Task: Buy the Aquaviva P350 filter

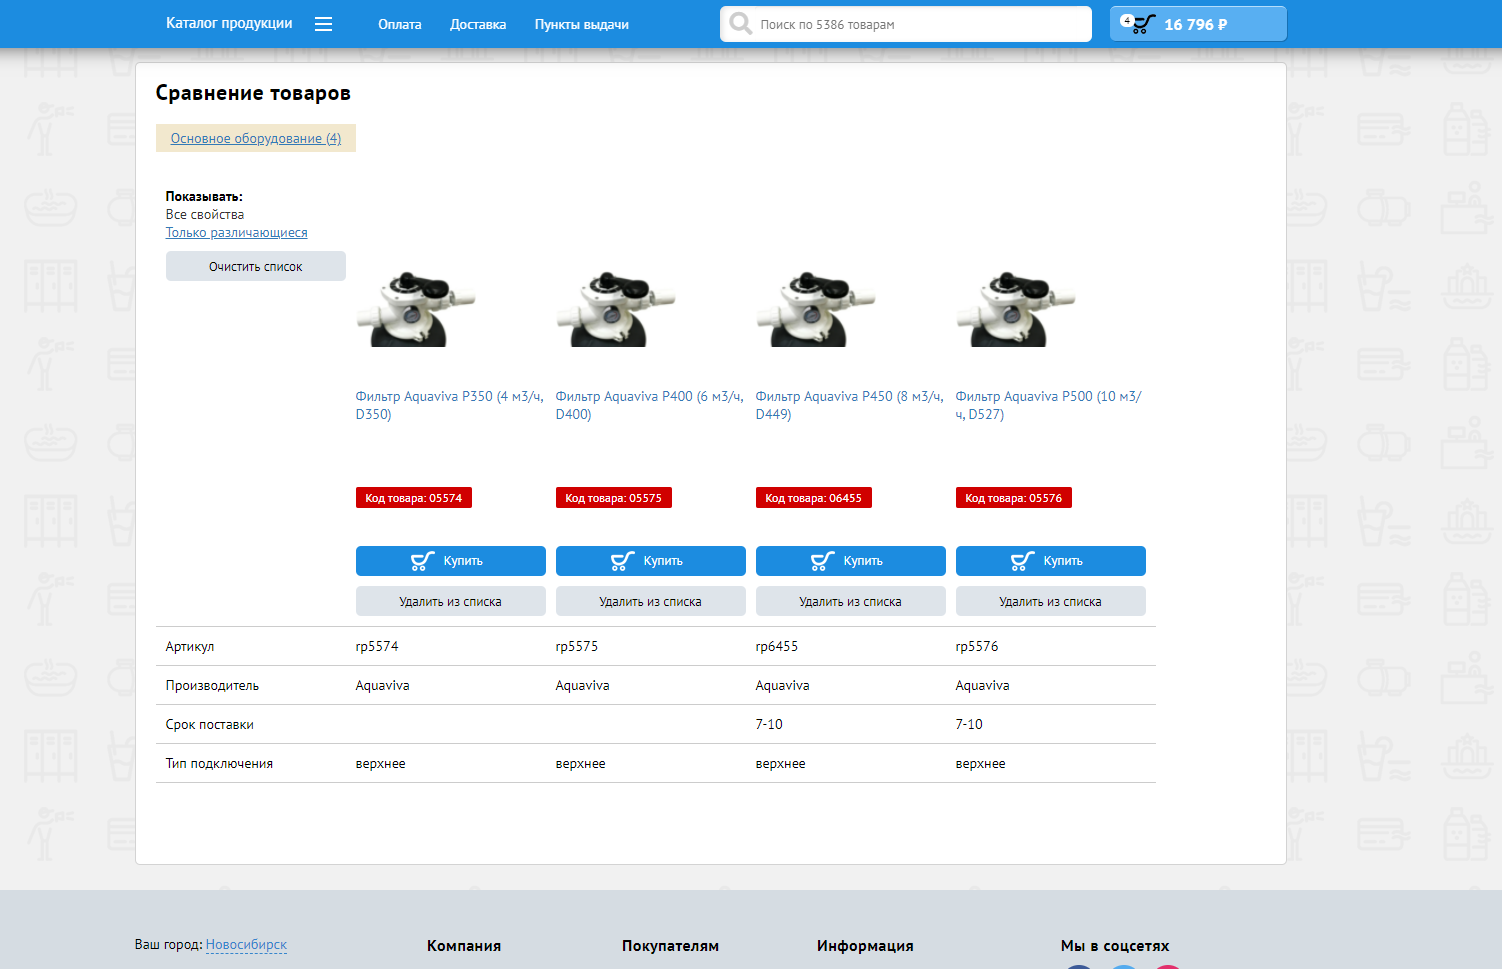Action: 450,561
